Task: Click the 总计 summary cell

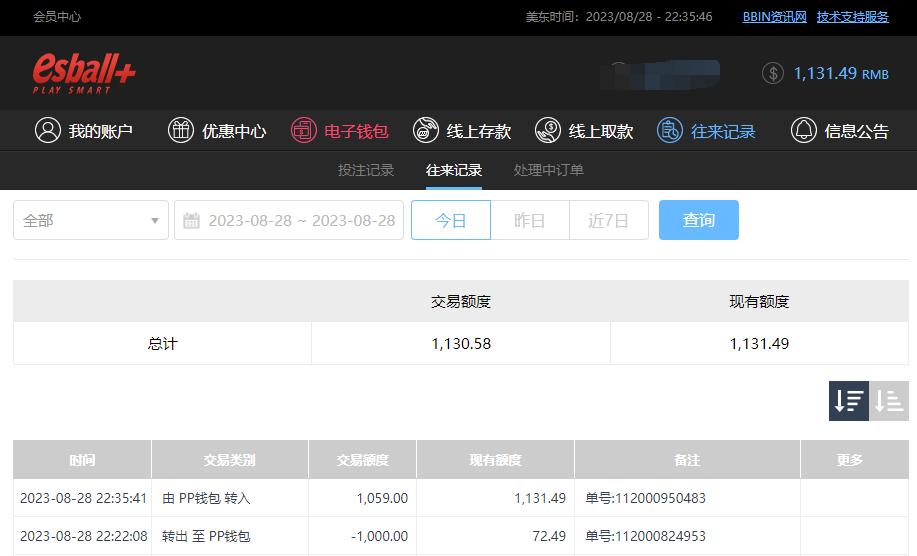Action: [163, 344]
